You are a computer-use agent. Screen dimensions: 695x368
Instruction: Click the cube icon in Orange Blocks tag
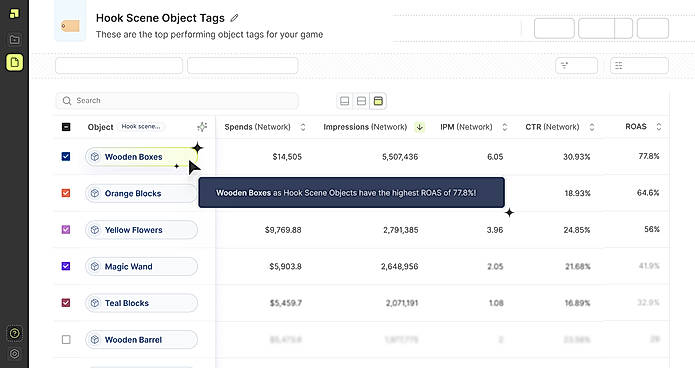pyautogui.click(x=95, y=193)
